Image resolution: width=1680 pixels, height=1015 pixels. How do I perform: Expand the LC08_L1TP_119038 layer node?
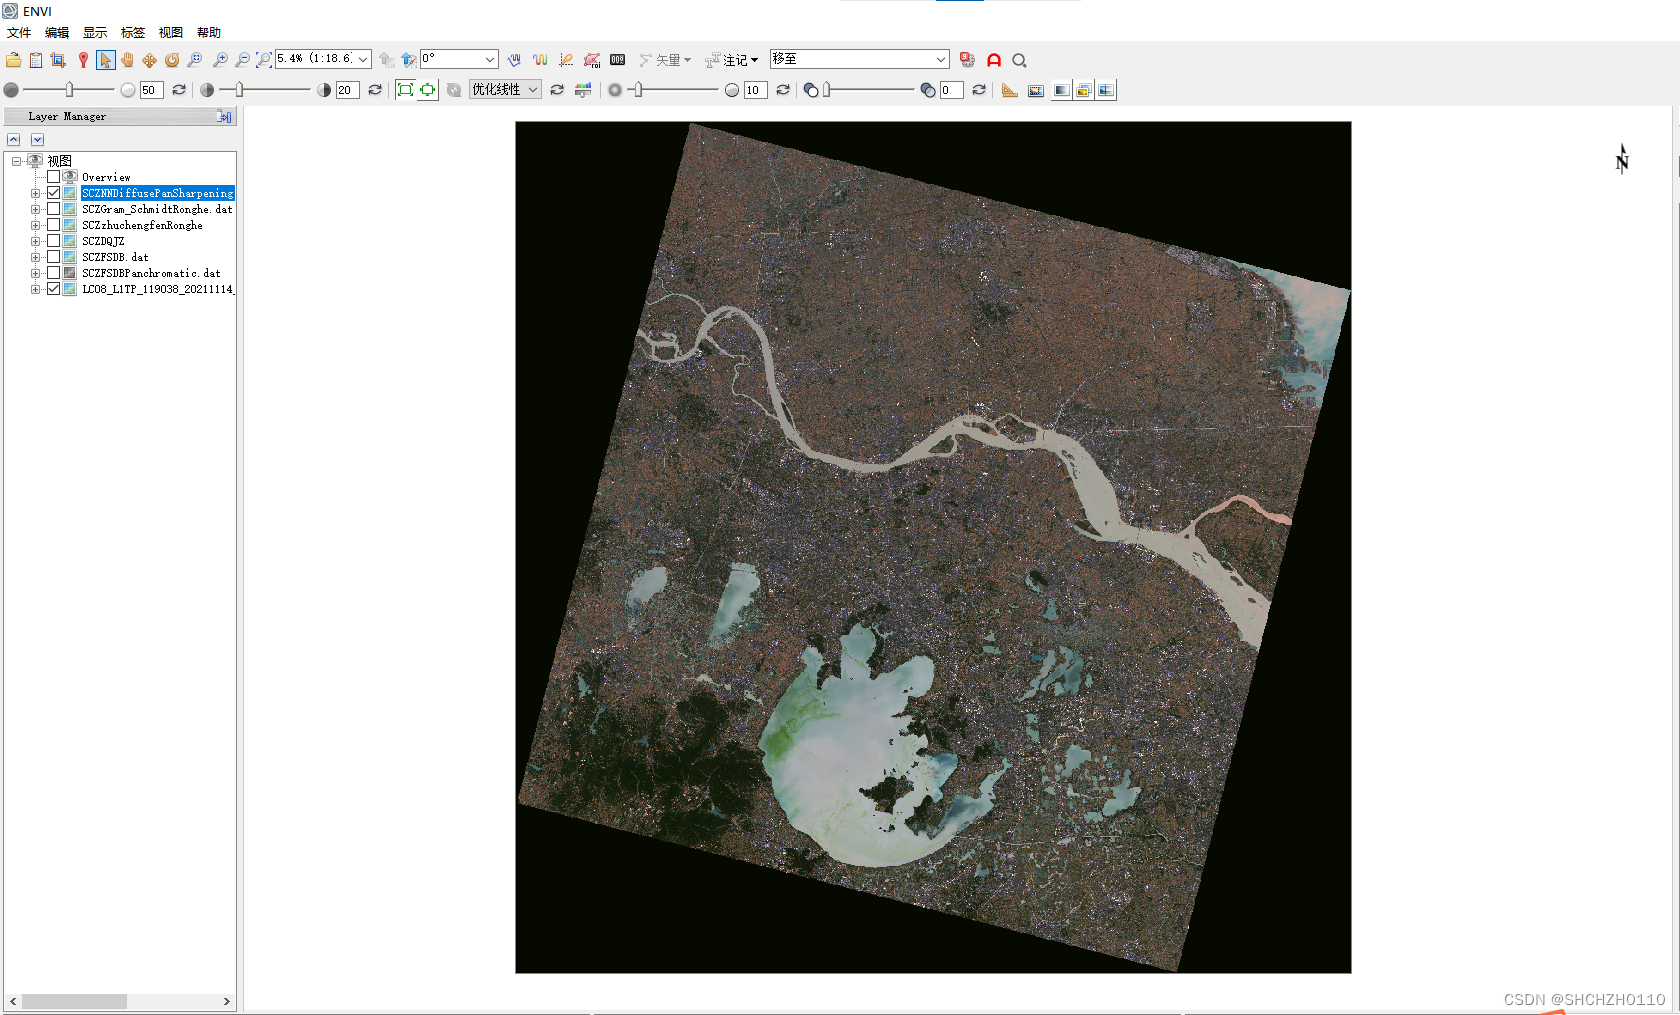35,289
